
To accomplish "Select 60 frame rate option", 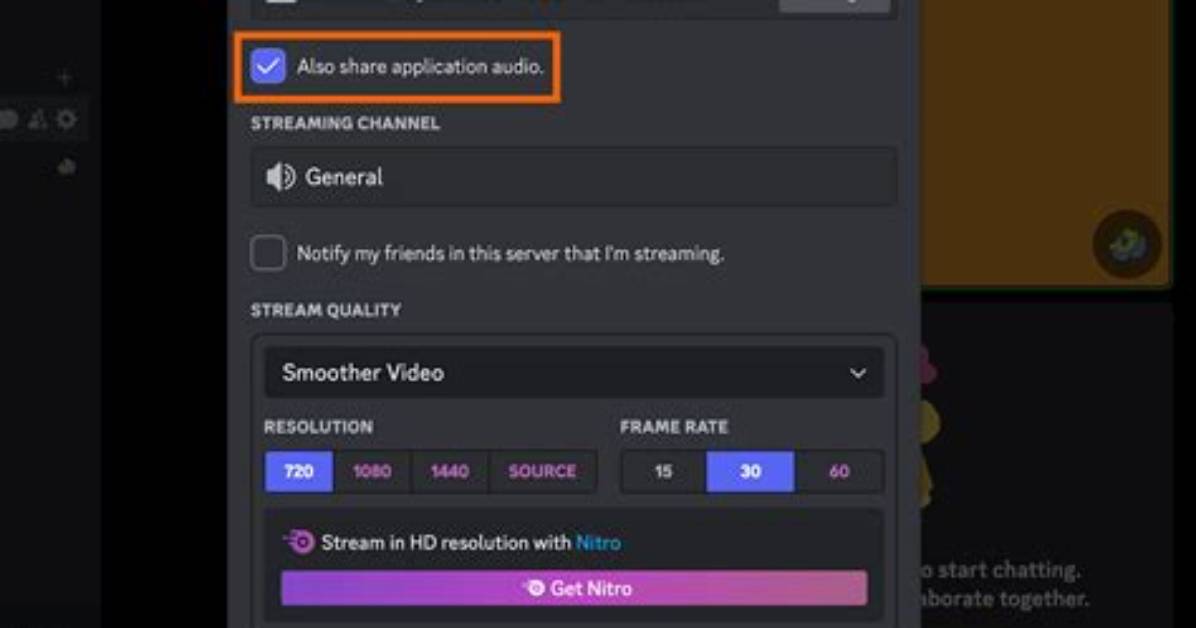I will coord(839,472).
